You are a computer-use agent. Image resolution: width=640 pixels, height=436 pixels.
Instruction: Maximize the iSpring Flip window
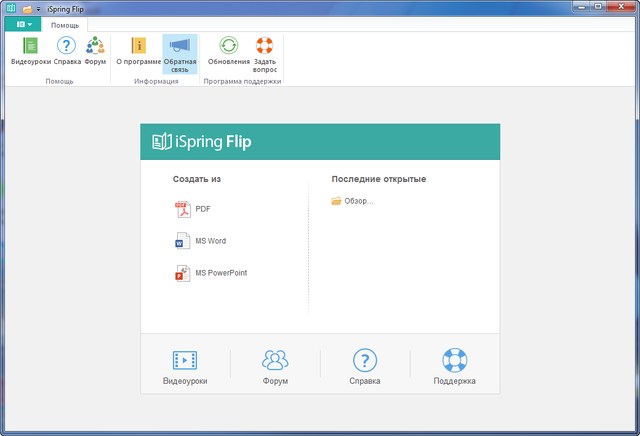pos(598,7)
